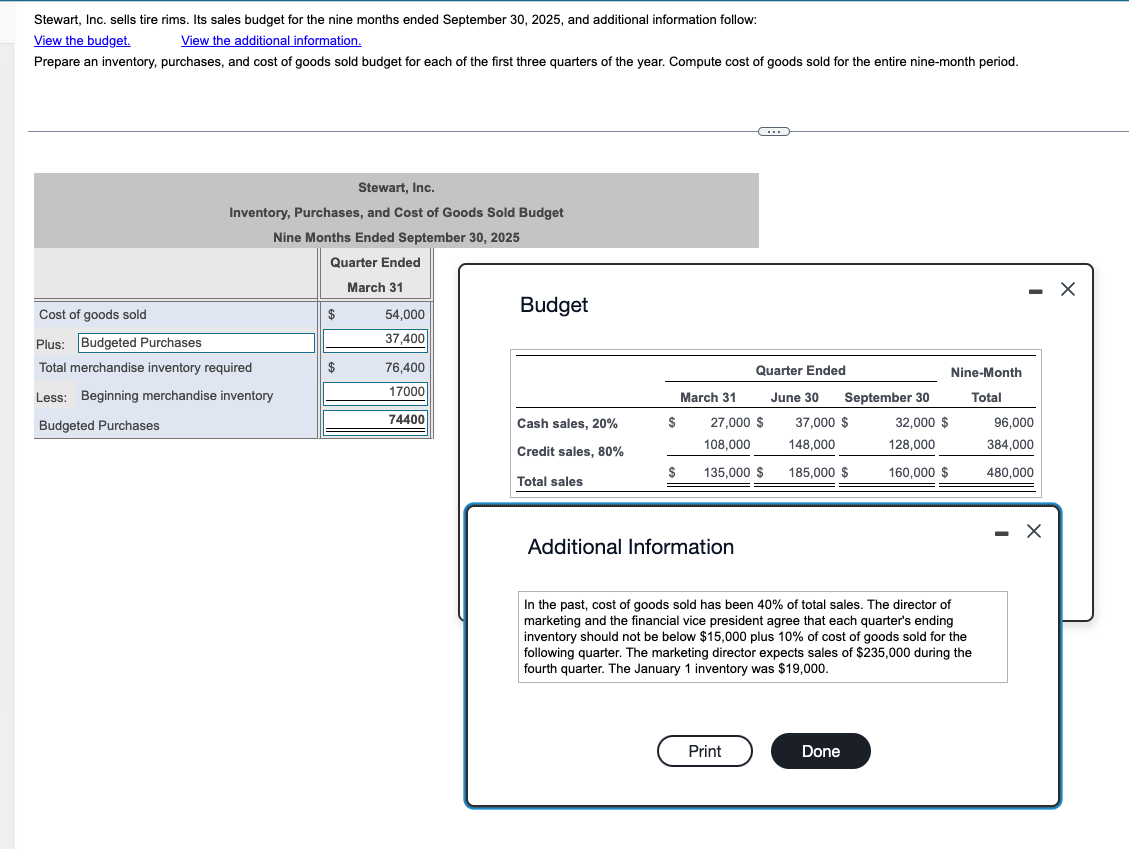The height and width of the screenshot is (849, 1129).
Task: Minimize the Additional Information popup
Action: coord(1000,531)
